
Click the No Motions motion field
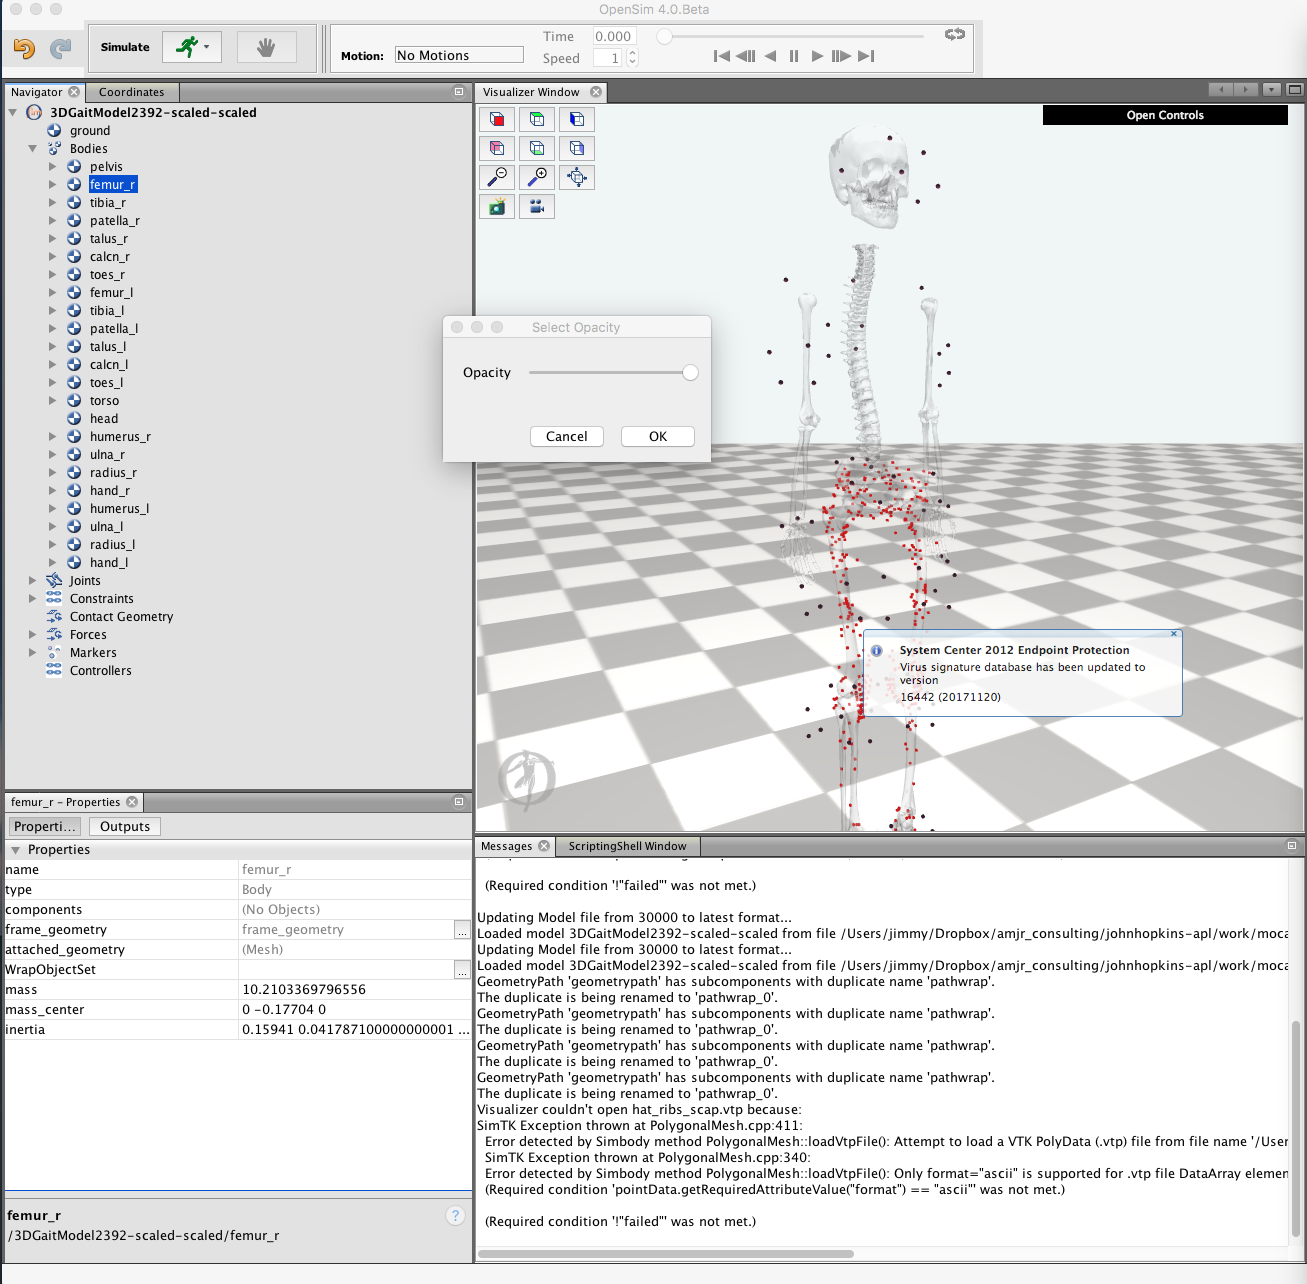click(458, 54)
